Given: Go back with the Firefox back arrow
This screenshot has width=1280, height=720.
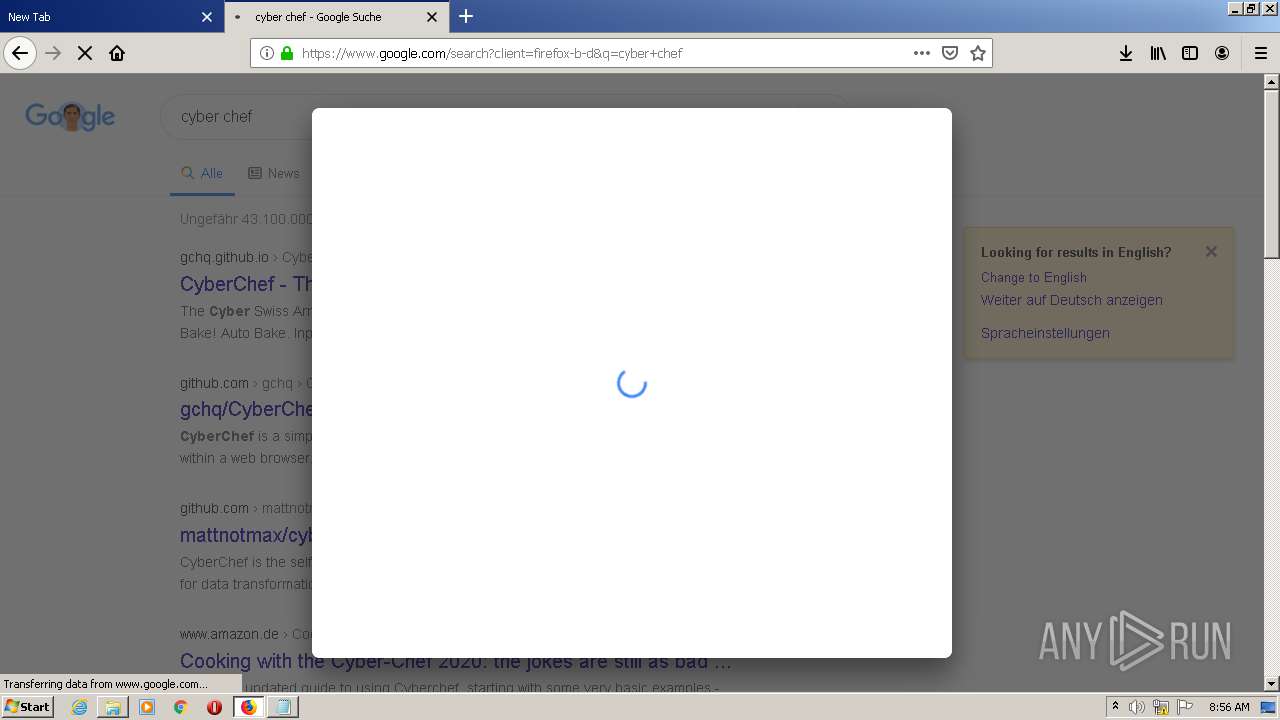Looking at the screenshot, I should [20, 53].
